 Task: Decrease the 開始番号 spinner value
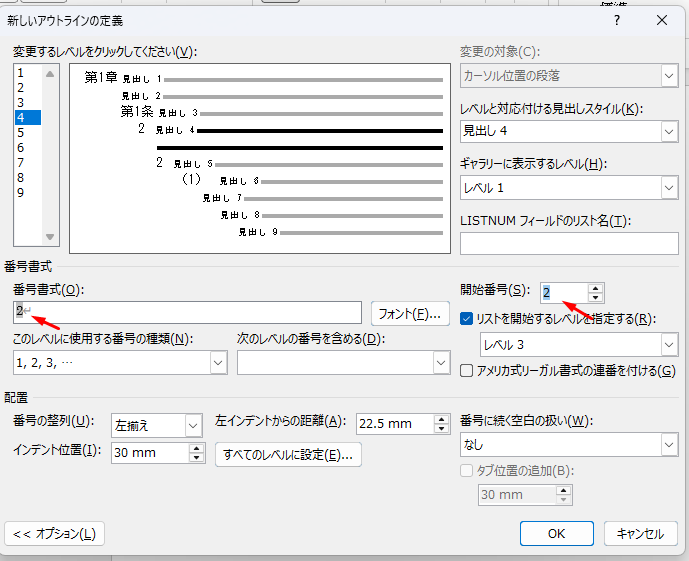(596, 298)
